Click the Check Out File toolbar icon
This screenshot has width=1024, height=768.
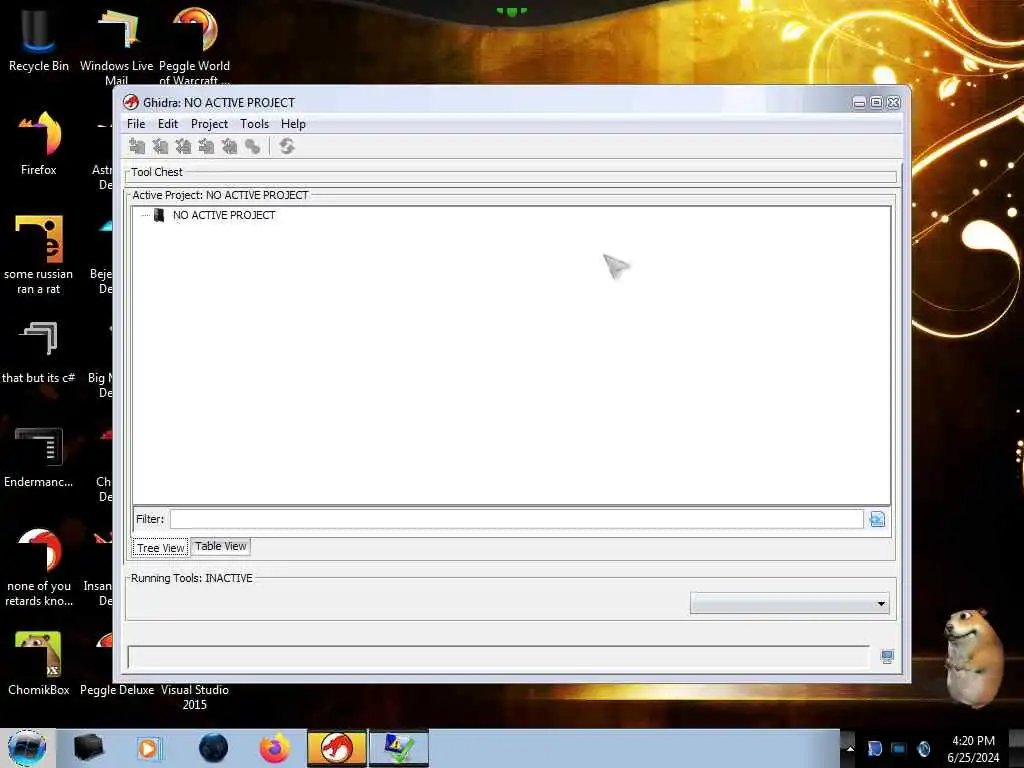coord(160,146)
